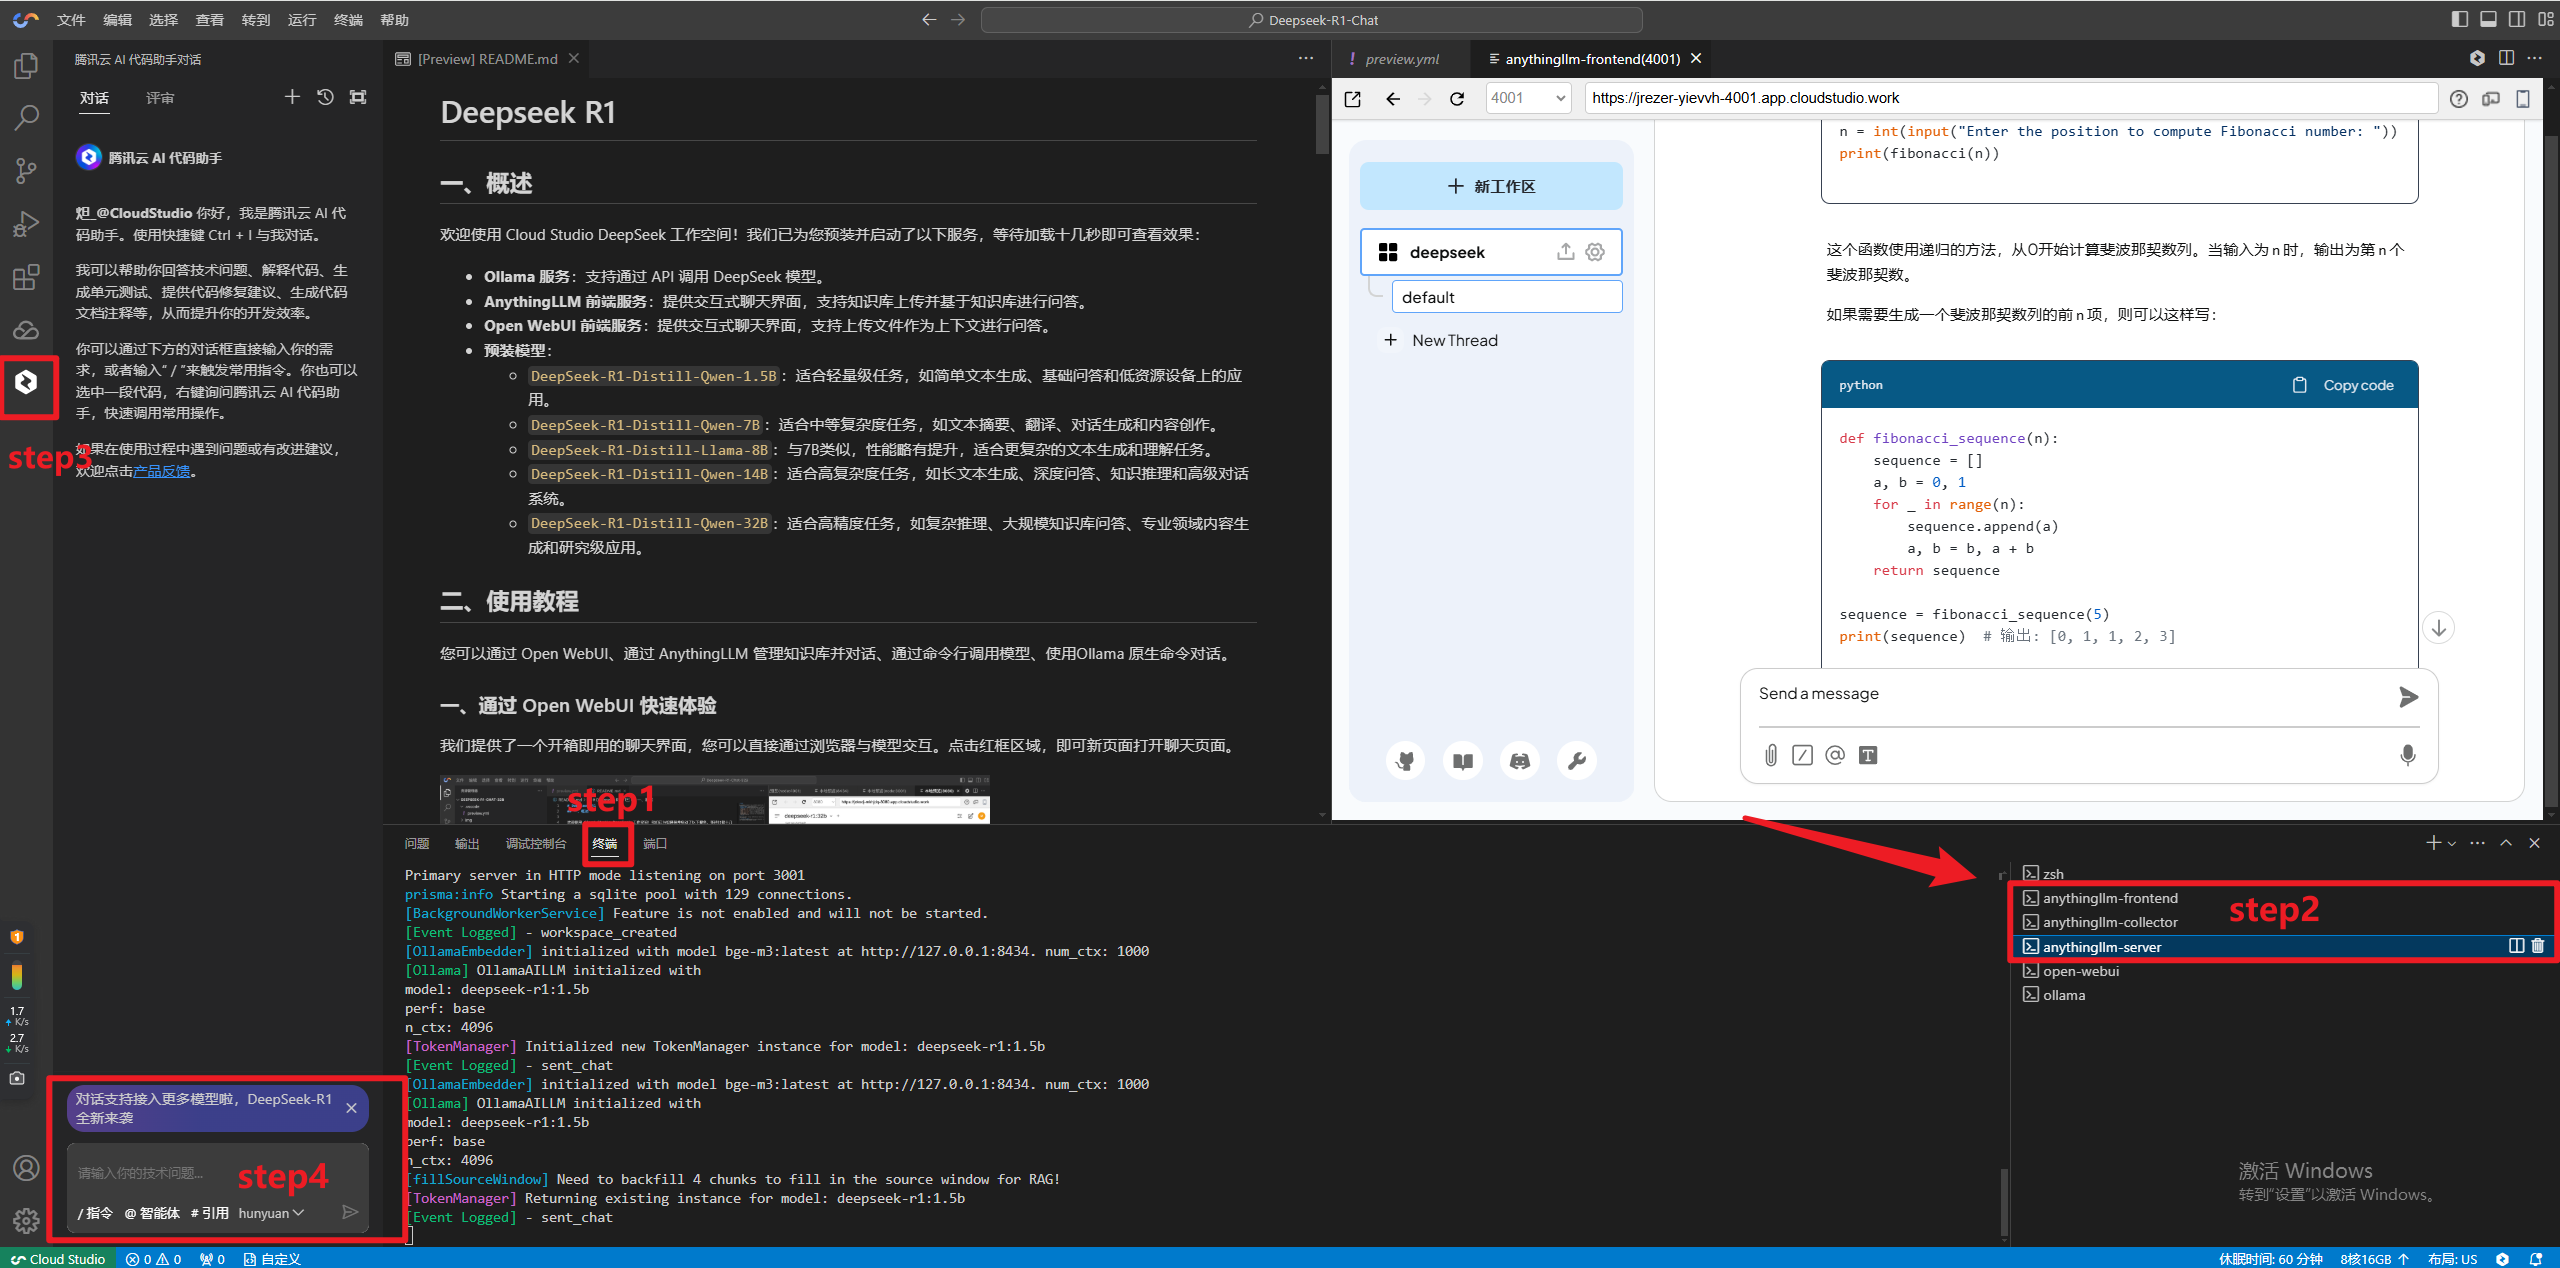Open README preview editor more actions
Viewport: 2560px width, 1268px height.
click(1306, 59)
